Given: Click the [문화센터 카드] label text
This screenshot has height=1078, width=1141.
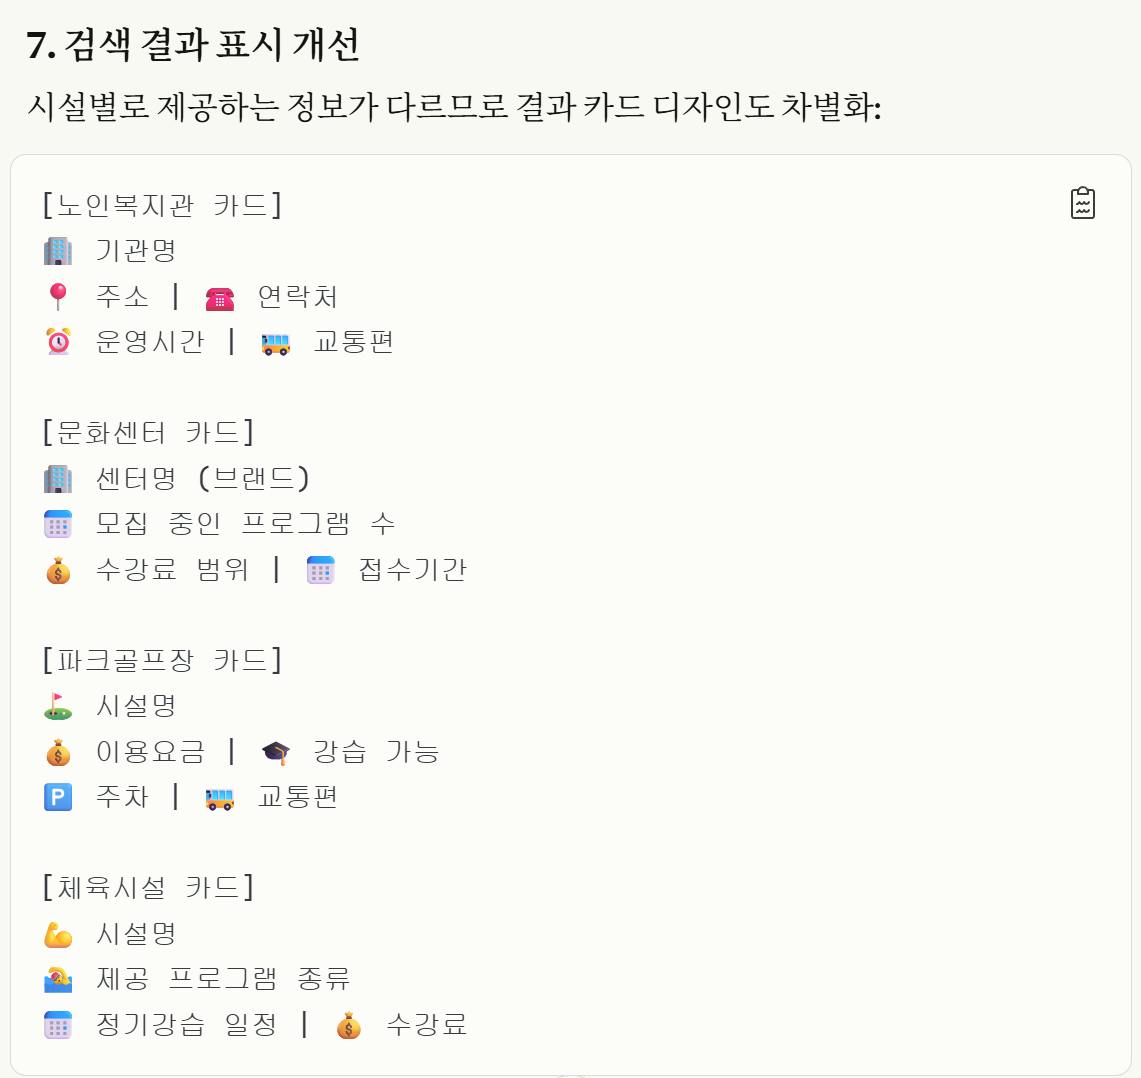Looking at the screenshot, I should click(x=148, y=432).
